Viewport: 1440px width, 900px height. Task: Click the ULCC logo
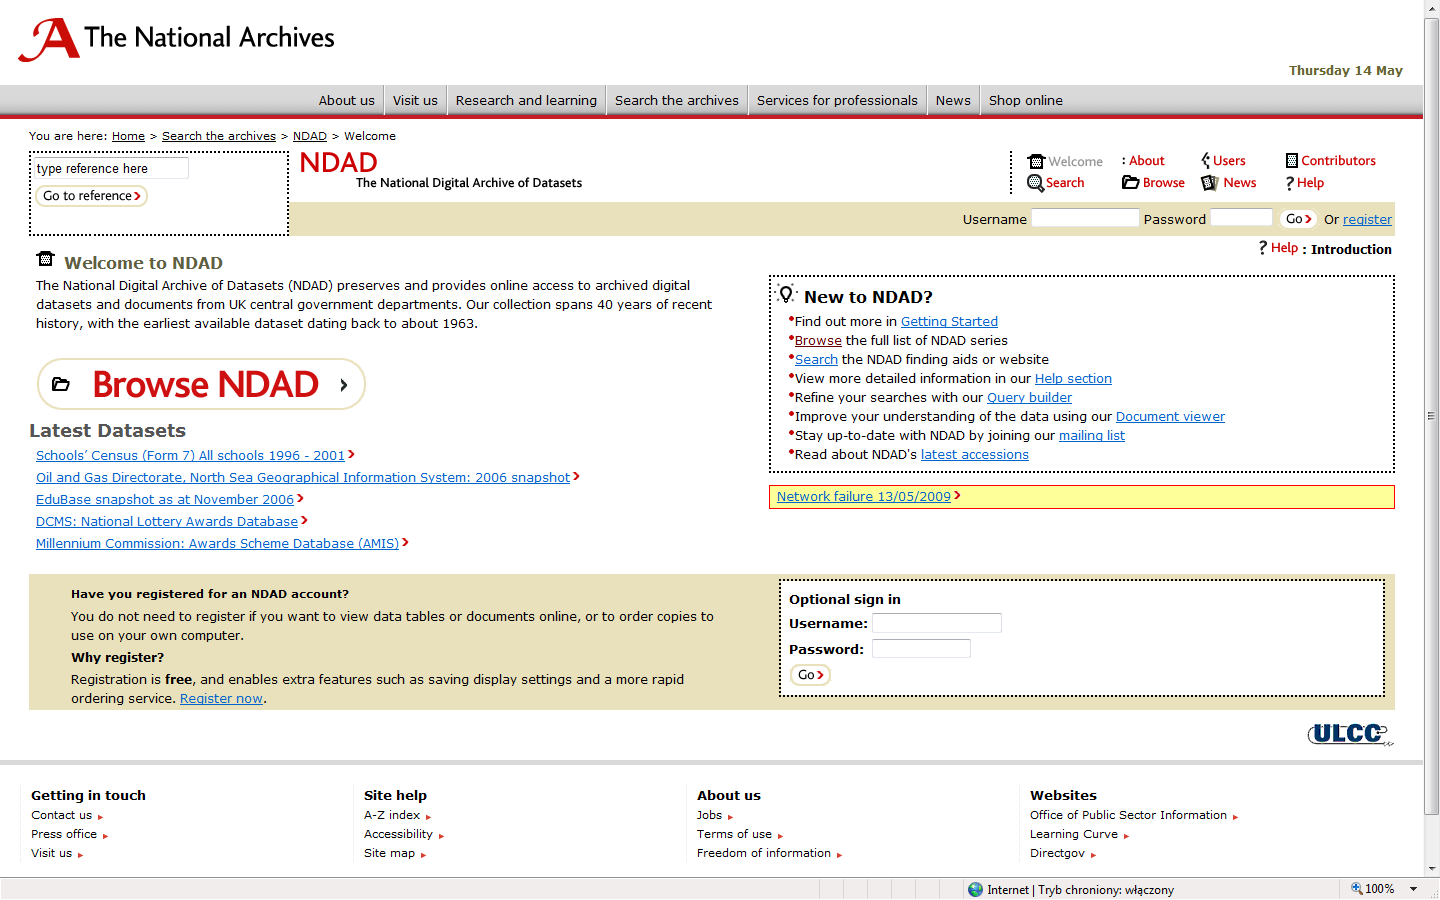tap(1350, 734)
